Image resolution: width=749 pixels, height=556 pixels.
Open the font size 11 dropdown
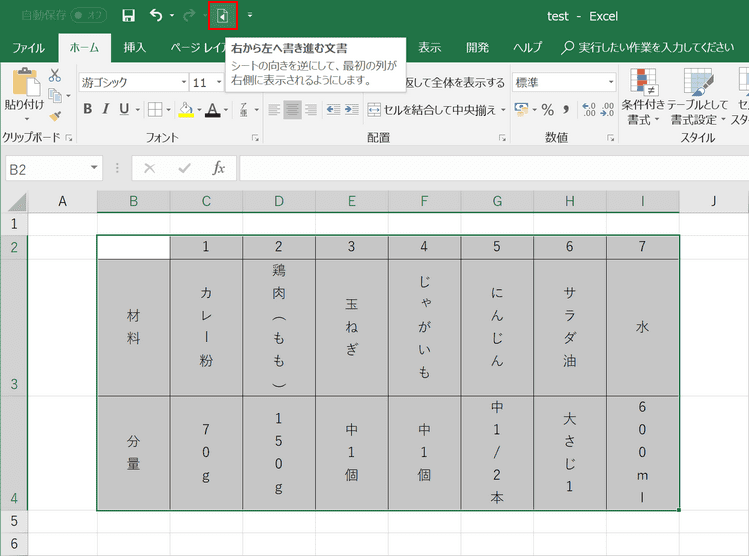pos(219,82)
